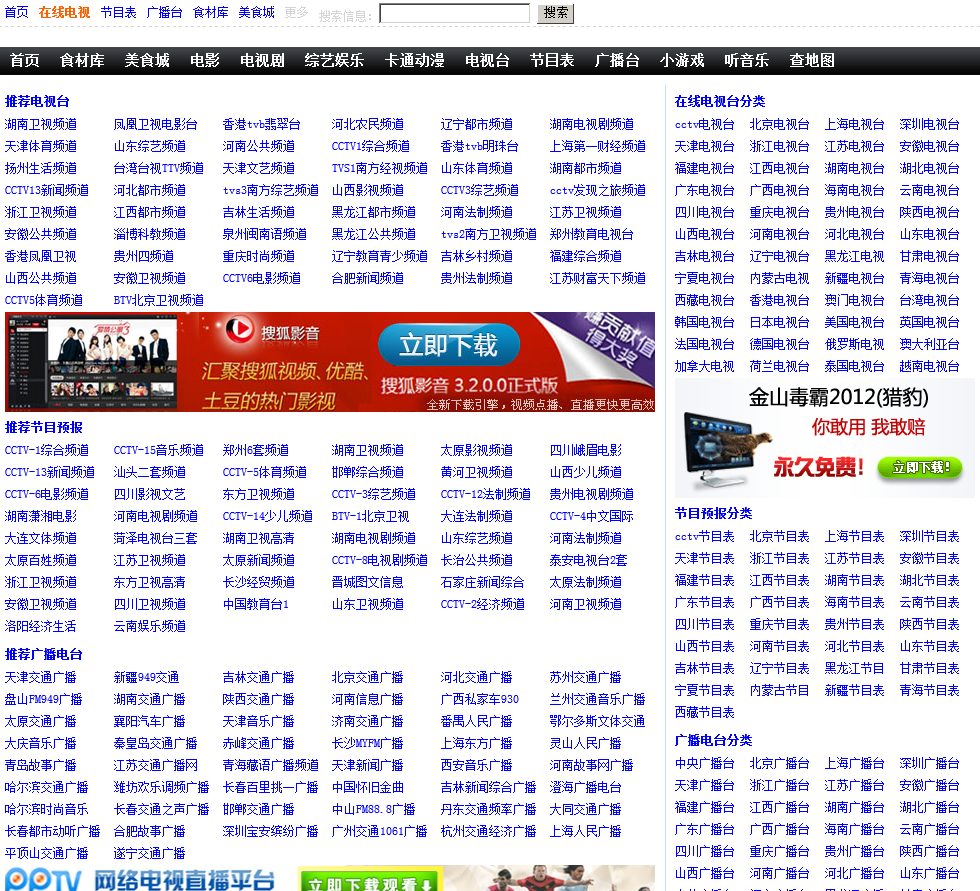Choose 听音乐 in the navigation bar
This screenshot has width=980, height=891.
coord(746,61)
